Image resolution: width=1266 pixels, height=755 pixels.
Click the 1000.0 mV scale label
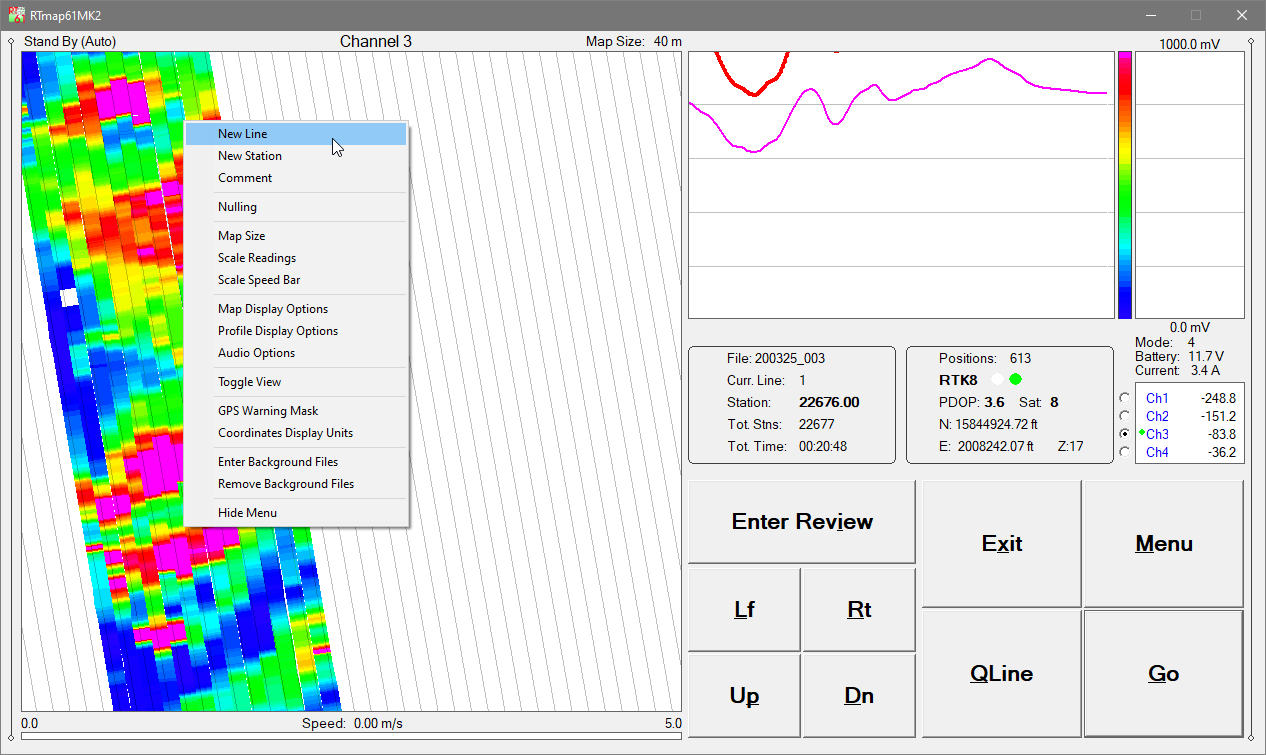click(1189, 44)
